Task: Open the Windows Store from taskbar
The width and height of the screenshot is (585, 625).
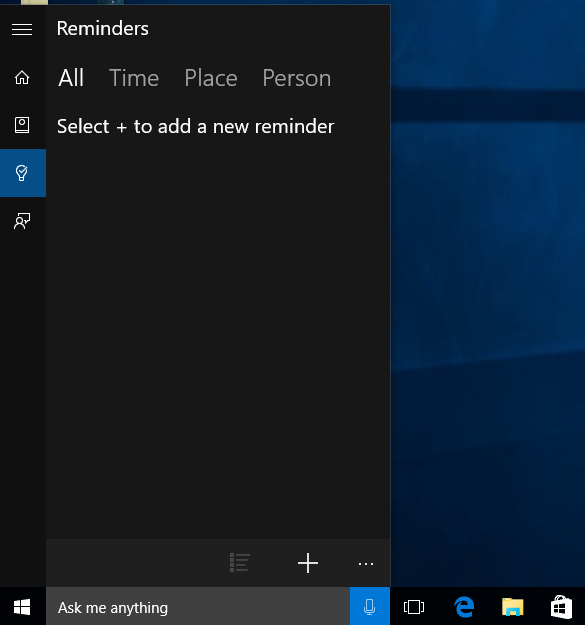Action: click(561, 607)
